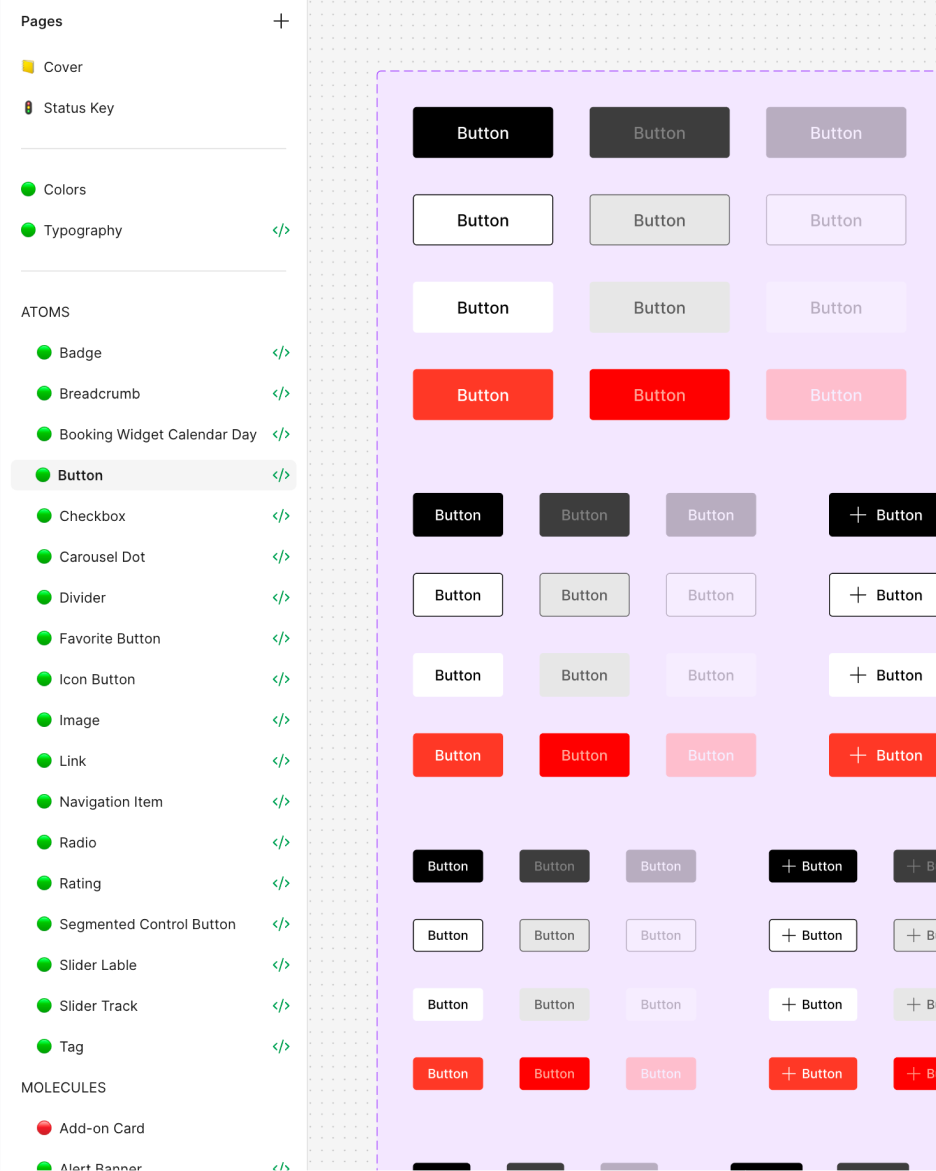Select the large dark gray Button variant

coord(659,132)
